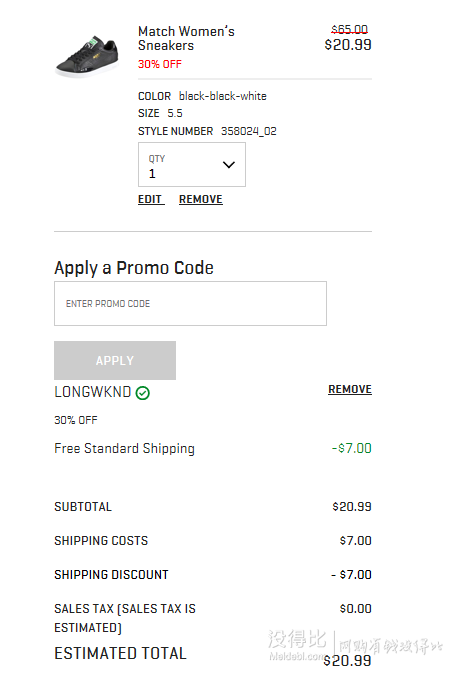Screen dimensions: 454x680
Task: Open the black sneaker product thumbnail
Action: tap(87, 56)
